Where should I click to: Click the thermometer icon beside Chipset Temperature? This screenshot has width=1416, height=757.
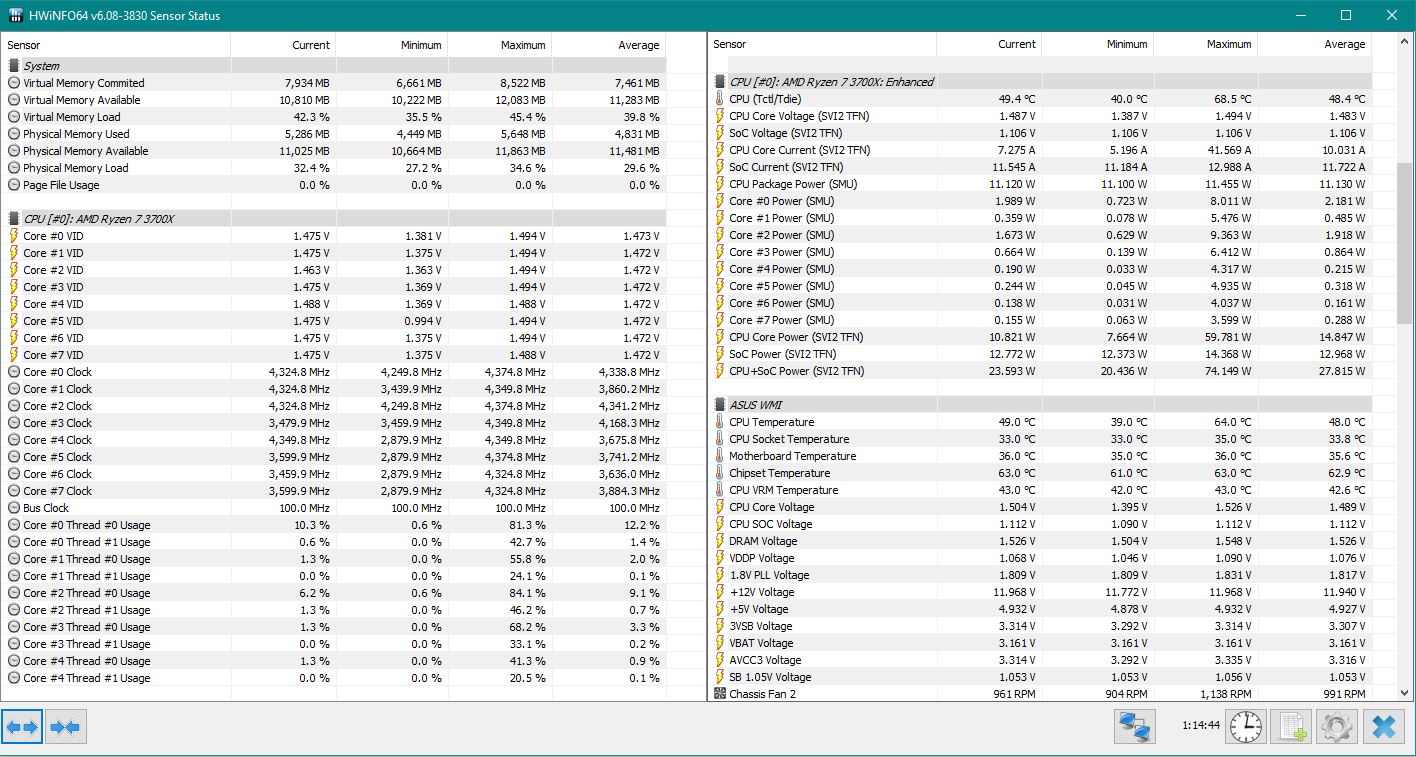click(x=720, y=473)
